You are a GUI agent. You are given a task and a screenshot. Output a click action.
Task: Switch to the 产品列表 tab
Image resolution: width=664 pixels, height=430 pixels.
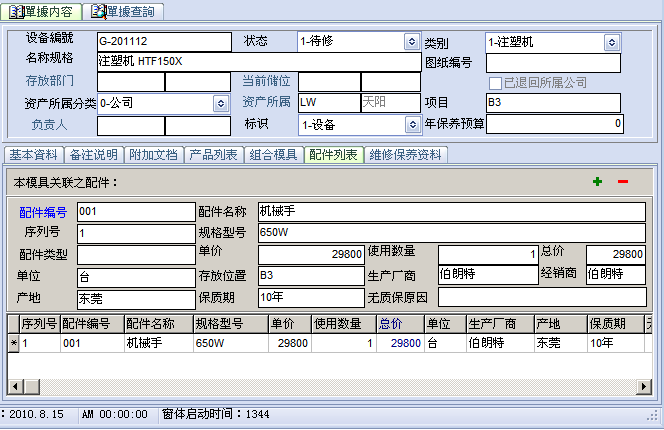(x=213, y=155)
